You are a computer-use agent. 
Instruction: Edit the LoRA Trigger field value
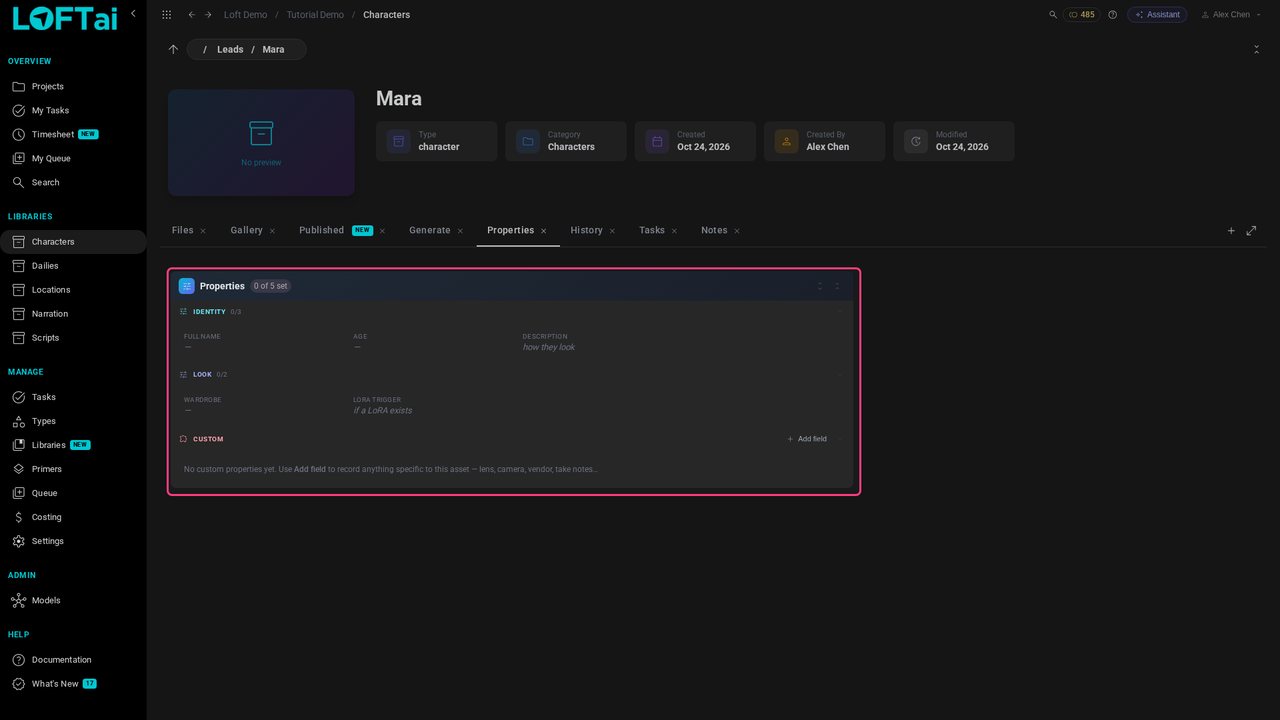pyautogui.click(x=383, y=411)
